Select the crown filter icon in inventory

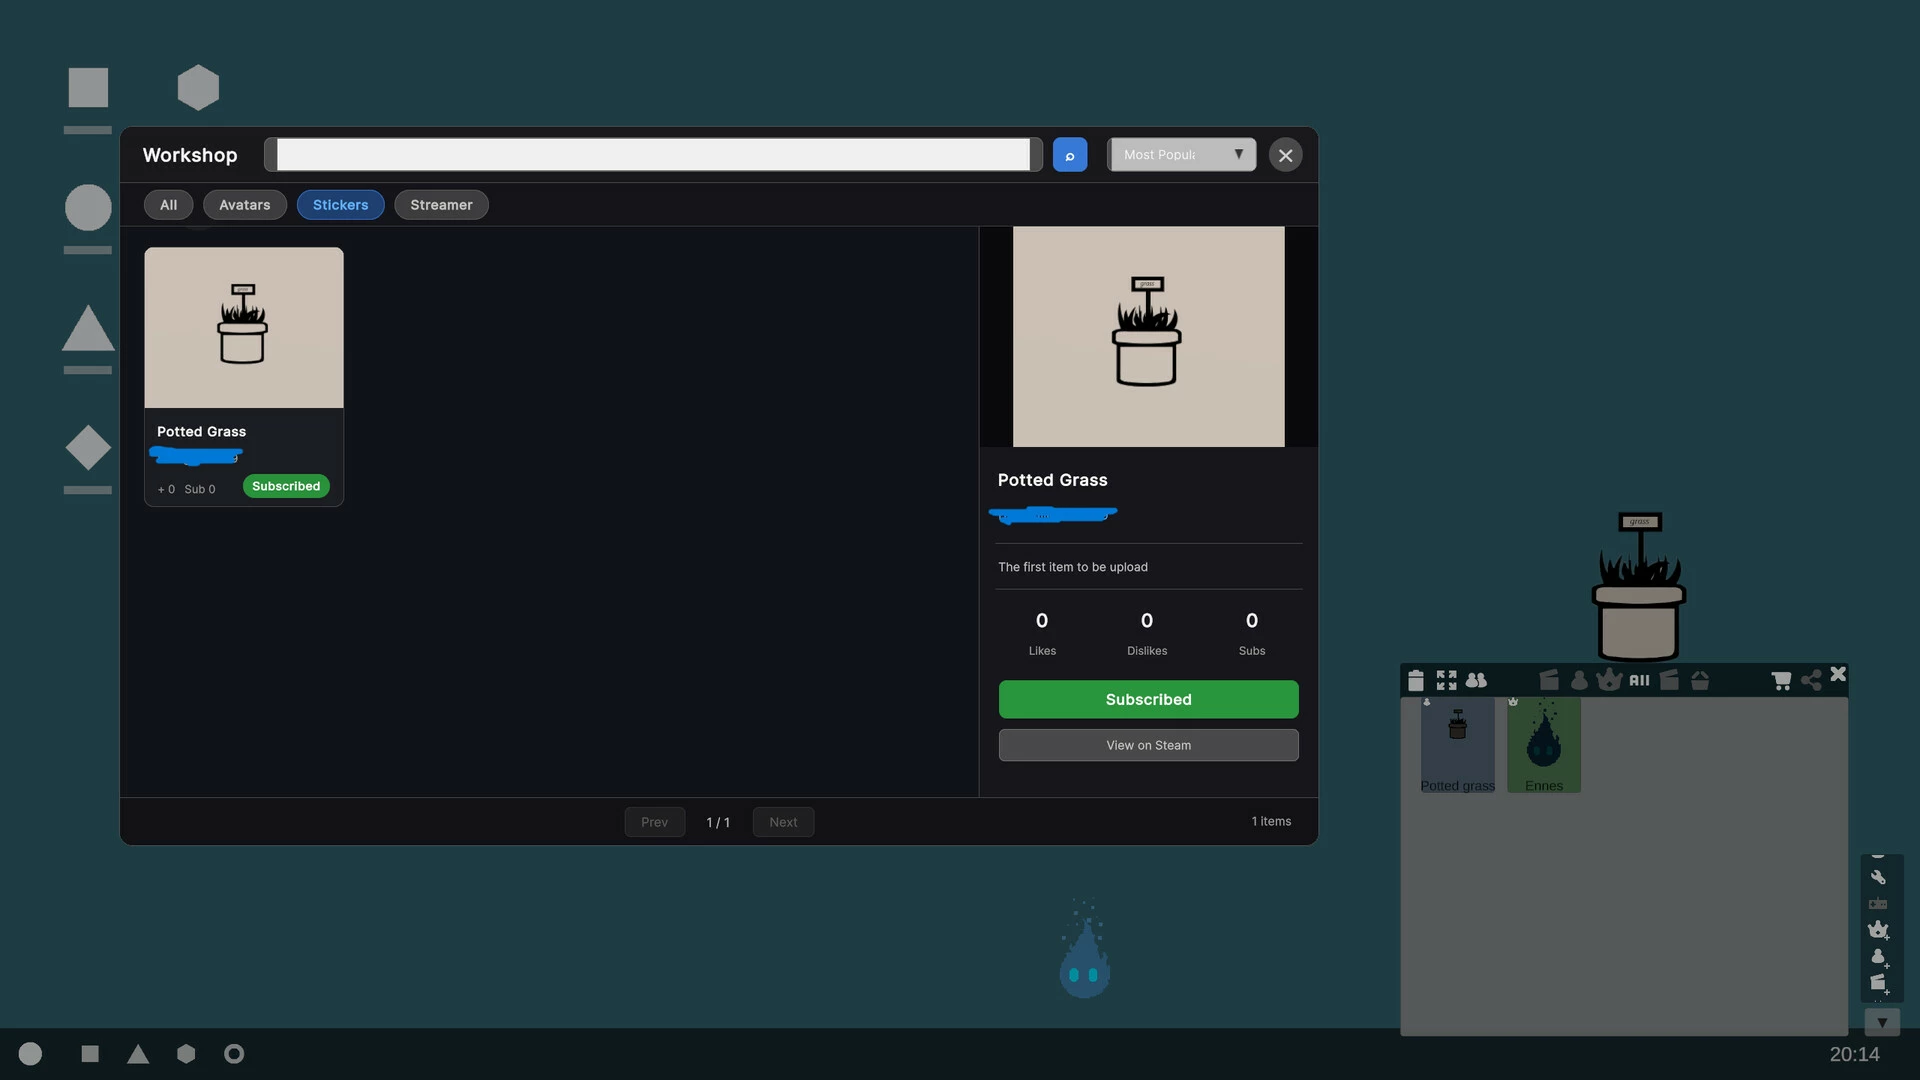click(x=1608, y=680)
